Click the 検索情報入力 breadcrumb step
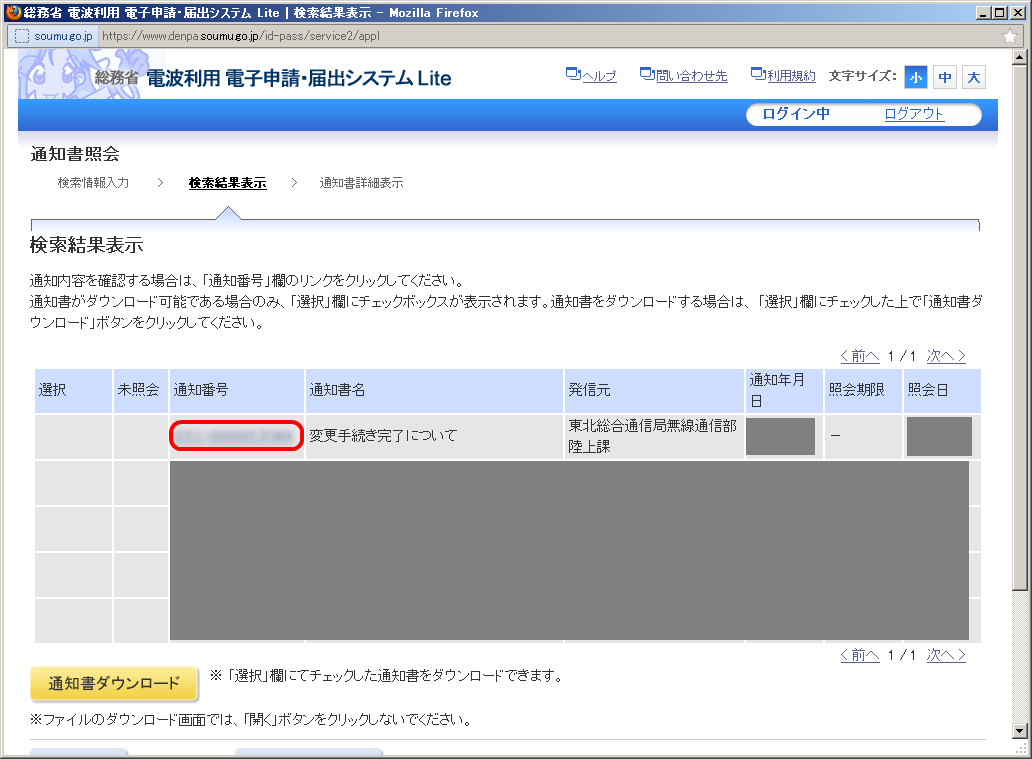Viewport: 1032px width, 759px height. pyautogui.click(x=93, y=183)
